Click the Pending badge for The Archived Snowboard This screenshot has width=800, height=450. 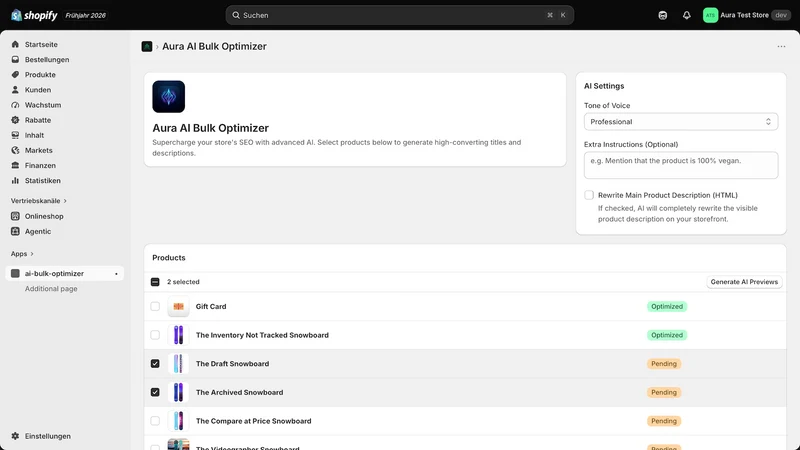[x=664, y=392]
